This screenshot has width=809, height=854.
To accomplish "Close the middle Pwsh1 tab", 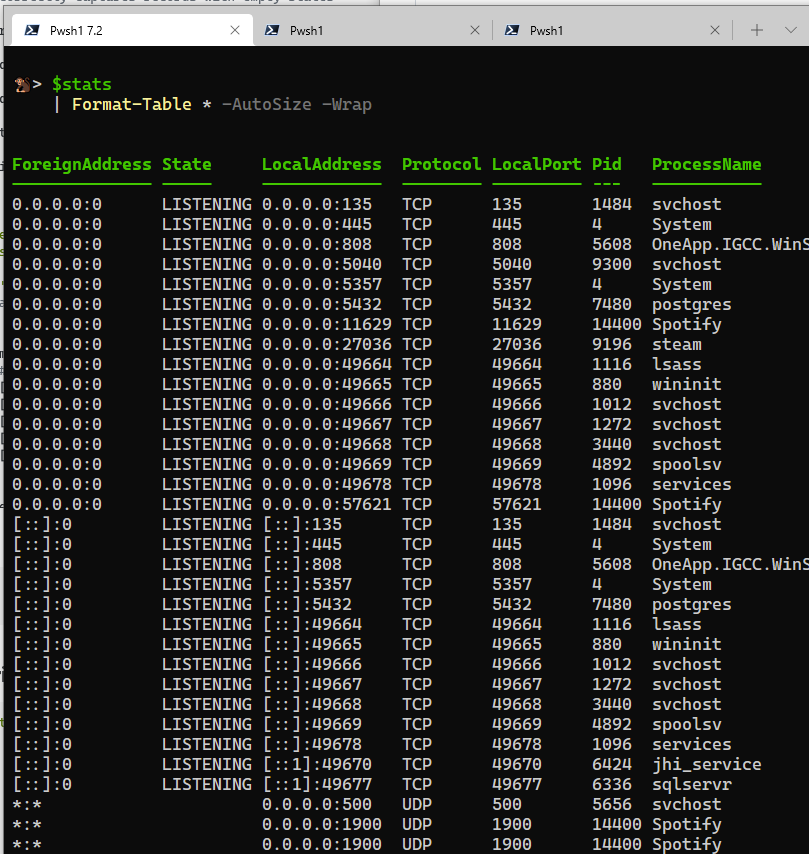I will (475, 30).
